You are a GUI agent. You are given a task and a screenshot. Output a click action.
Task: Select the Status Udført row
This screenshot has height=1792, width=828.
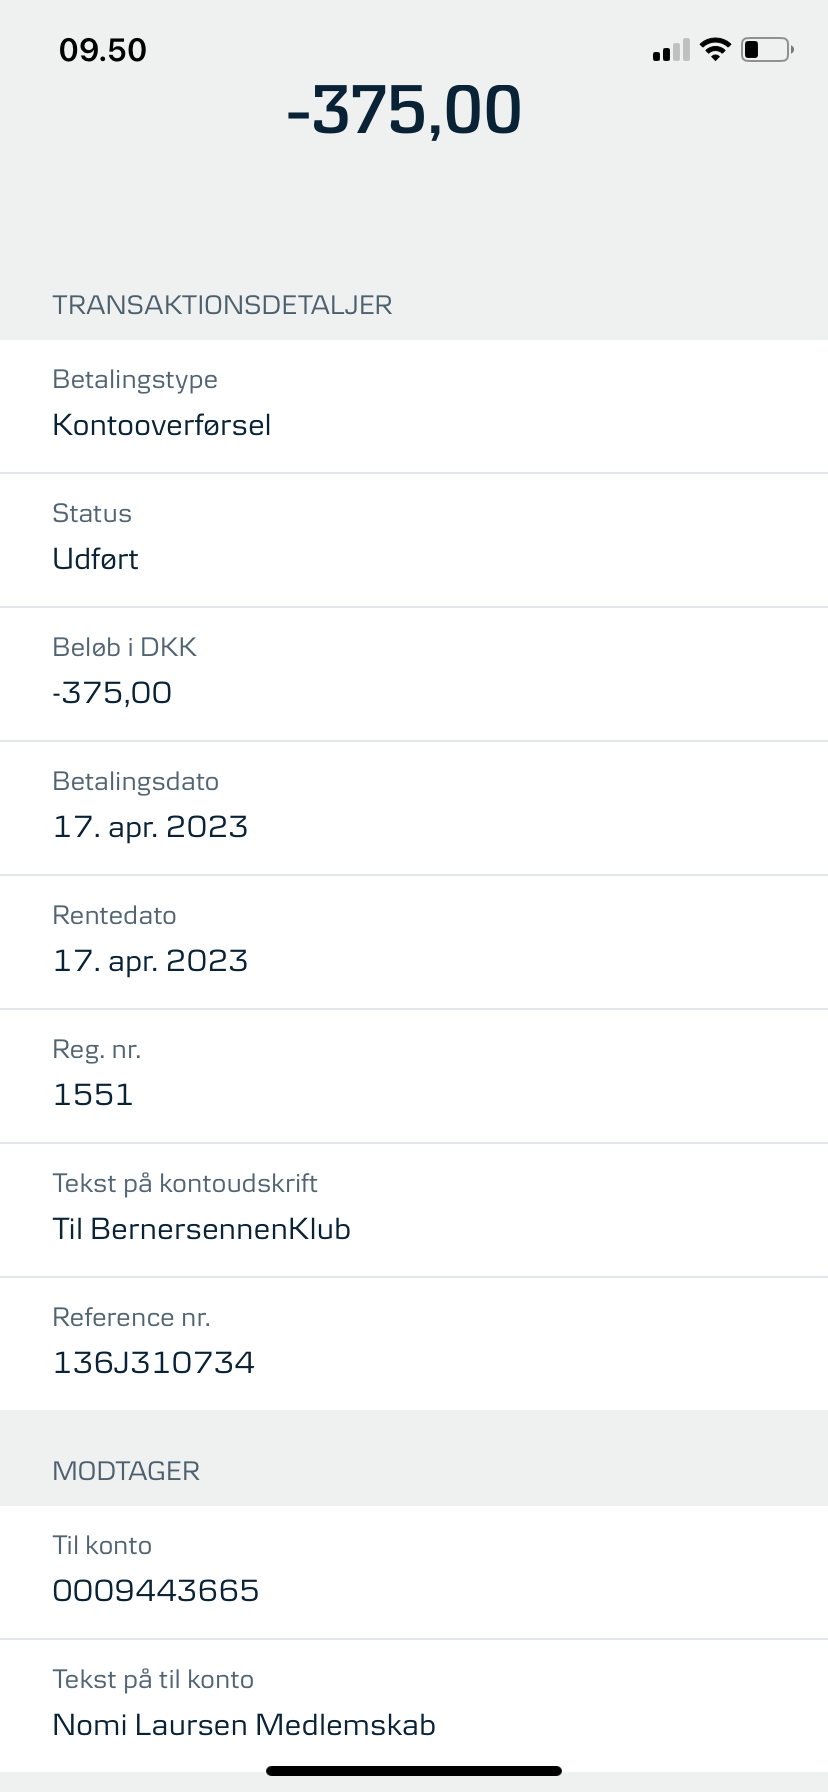pyautogui.click(x=414, y=540)
